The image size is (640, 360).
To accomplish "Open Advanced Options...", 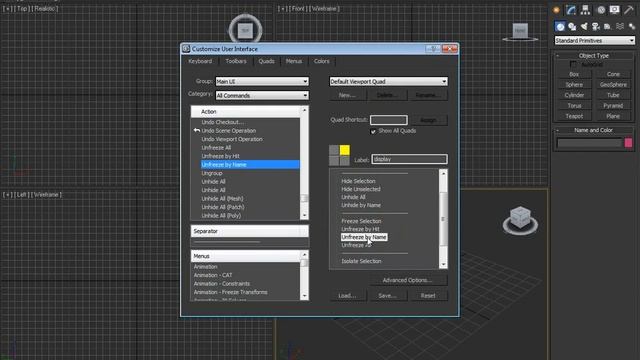I will (x=408, y=280).
